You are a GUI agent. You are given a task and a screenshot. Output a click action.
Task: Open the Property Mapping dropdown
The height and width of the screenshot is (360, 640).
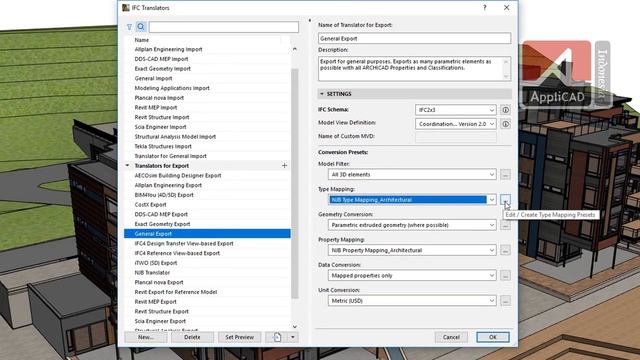point(412,250)
